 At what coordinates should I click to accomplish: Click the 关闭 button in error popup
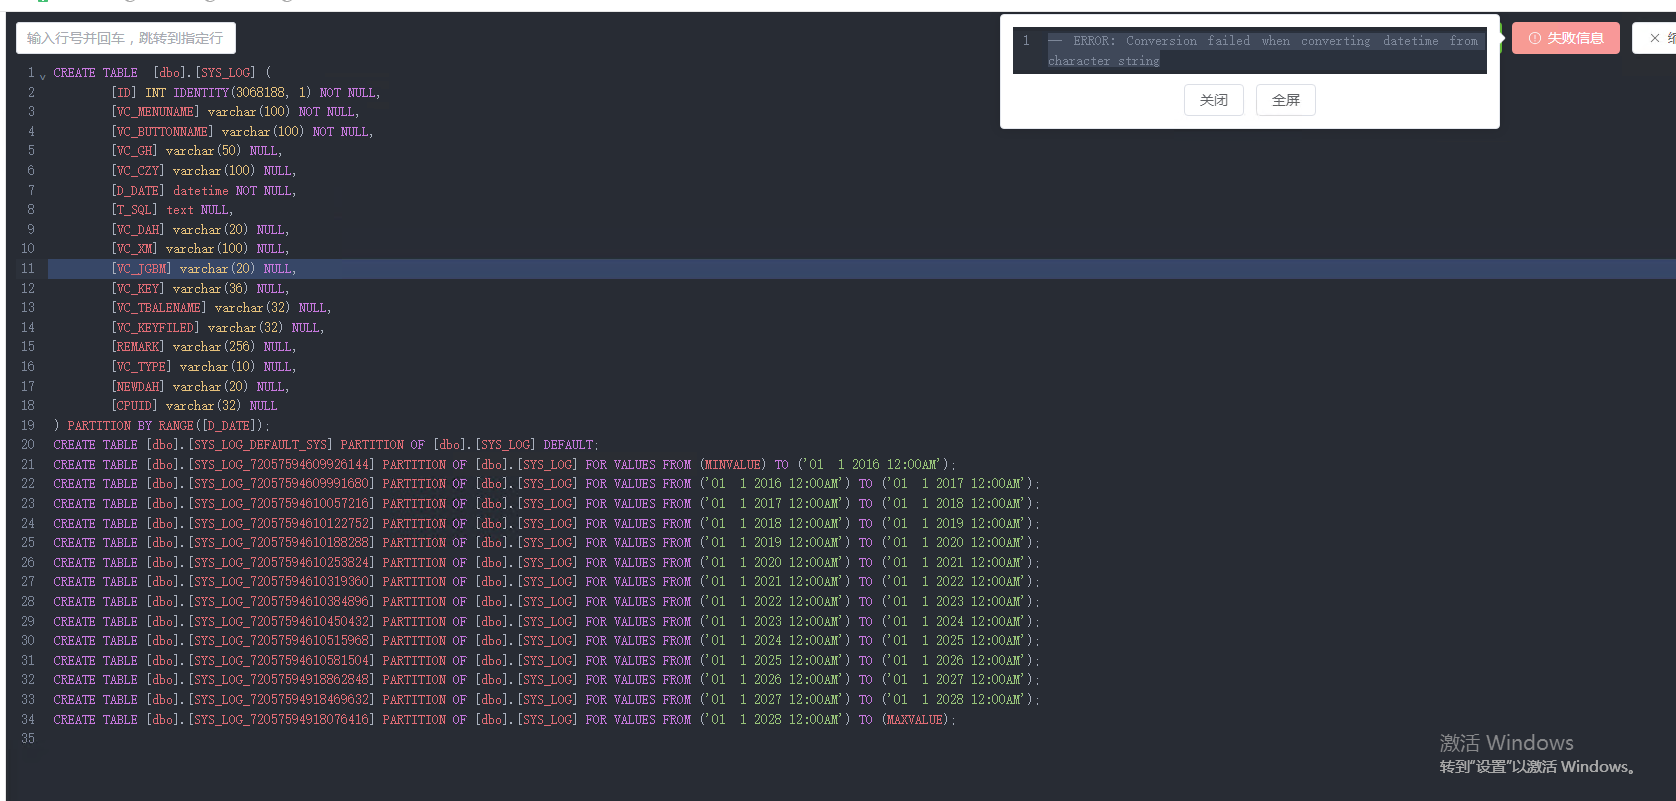(x=1213, y=100)
